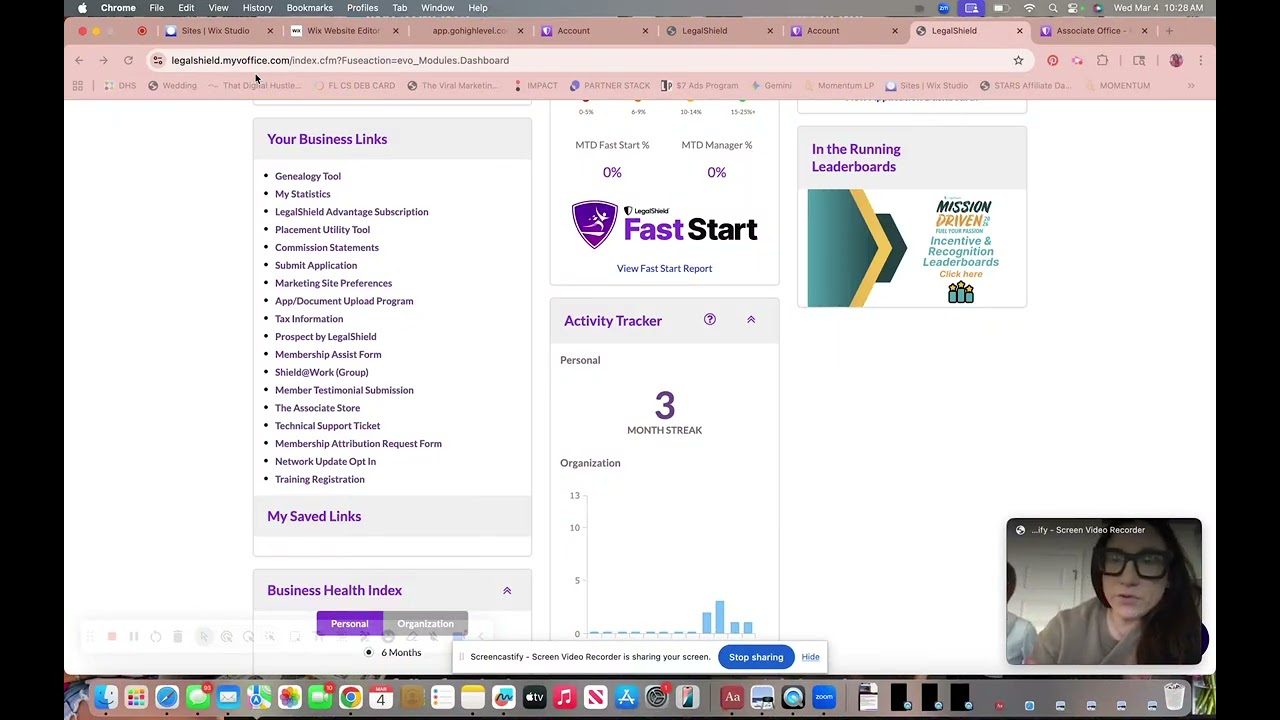Open the View Fast Start Report link

pos(664,268)
